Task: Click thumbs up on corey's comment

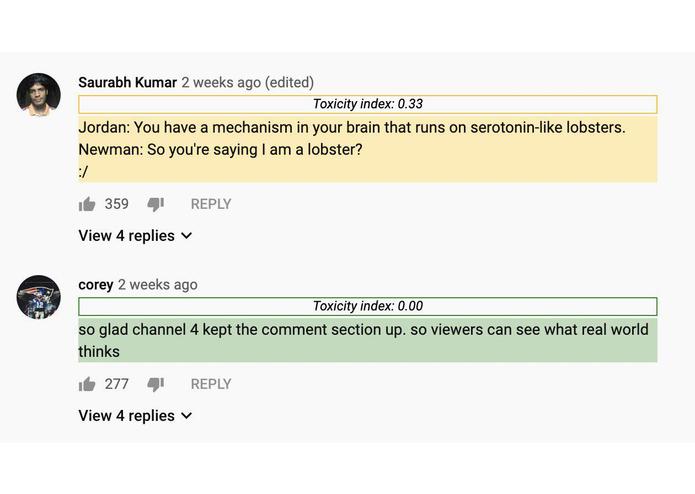Action: (88, 384)
